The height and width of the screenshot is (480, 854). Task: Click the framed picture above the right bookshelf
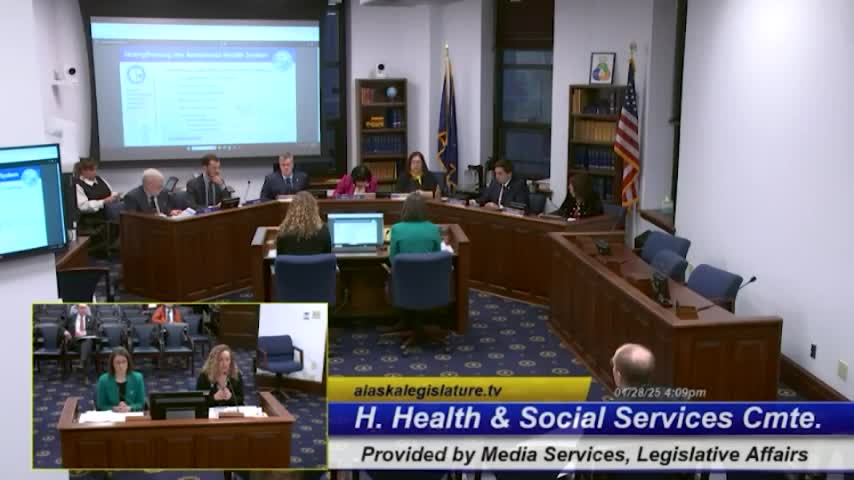tap(602, 68)
